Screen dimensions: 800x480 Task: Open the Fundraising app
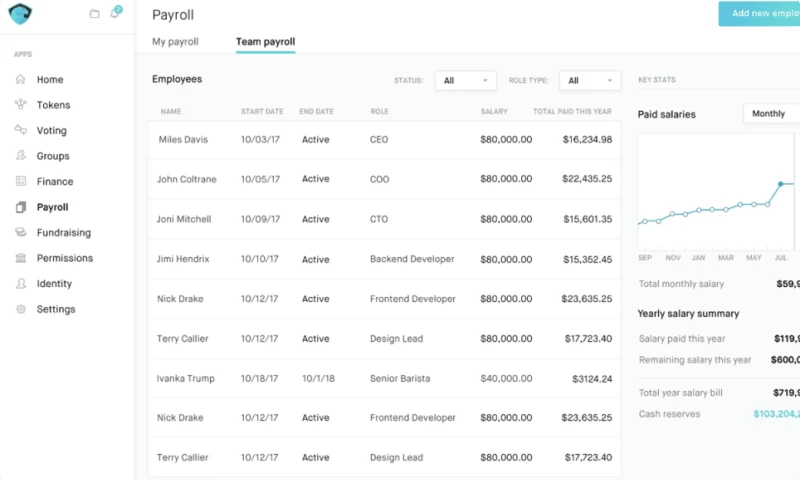(x=64, y=233)
